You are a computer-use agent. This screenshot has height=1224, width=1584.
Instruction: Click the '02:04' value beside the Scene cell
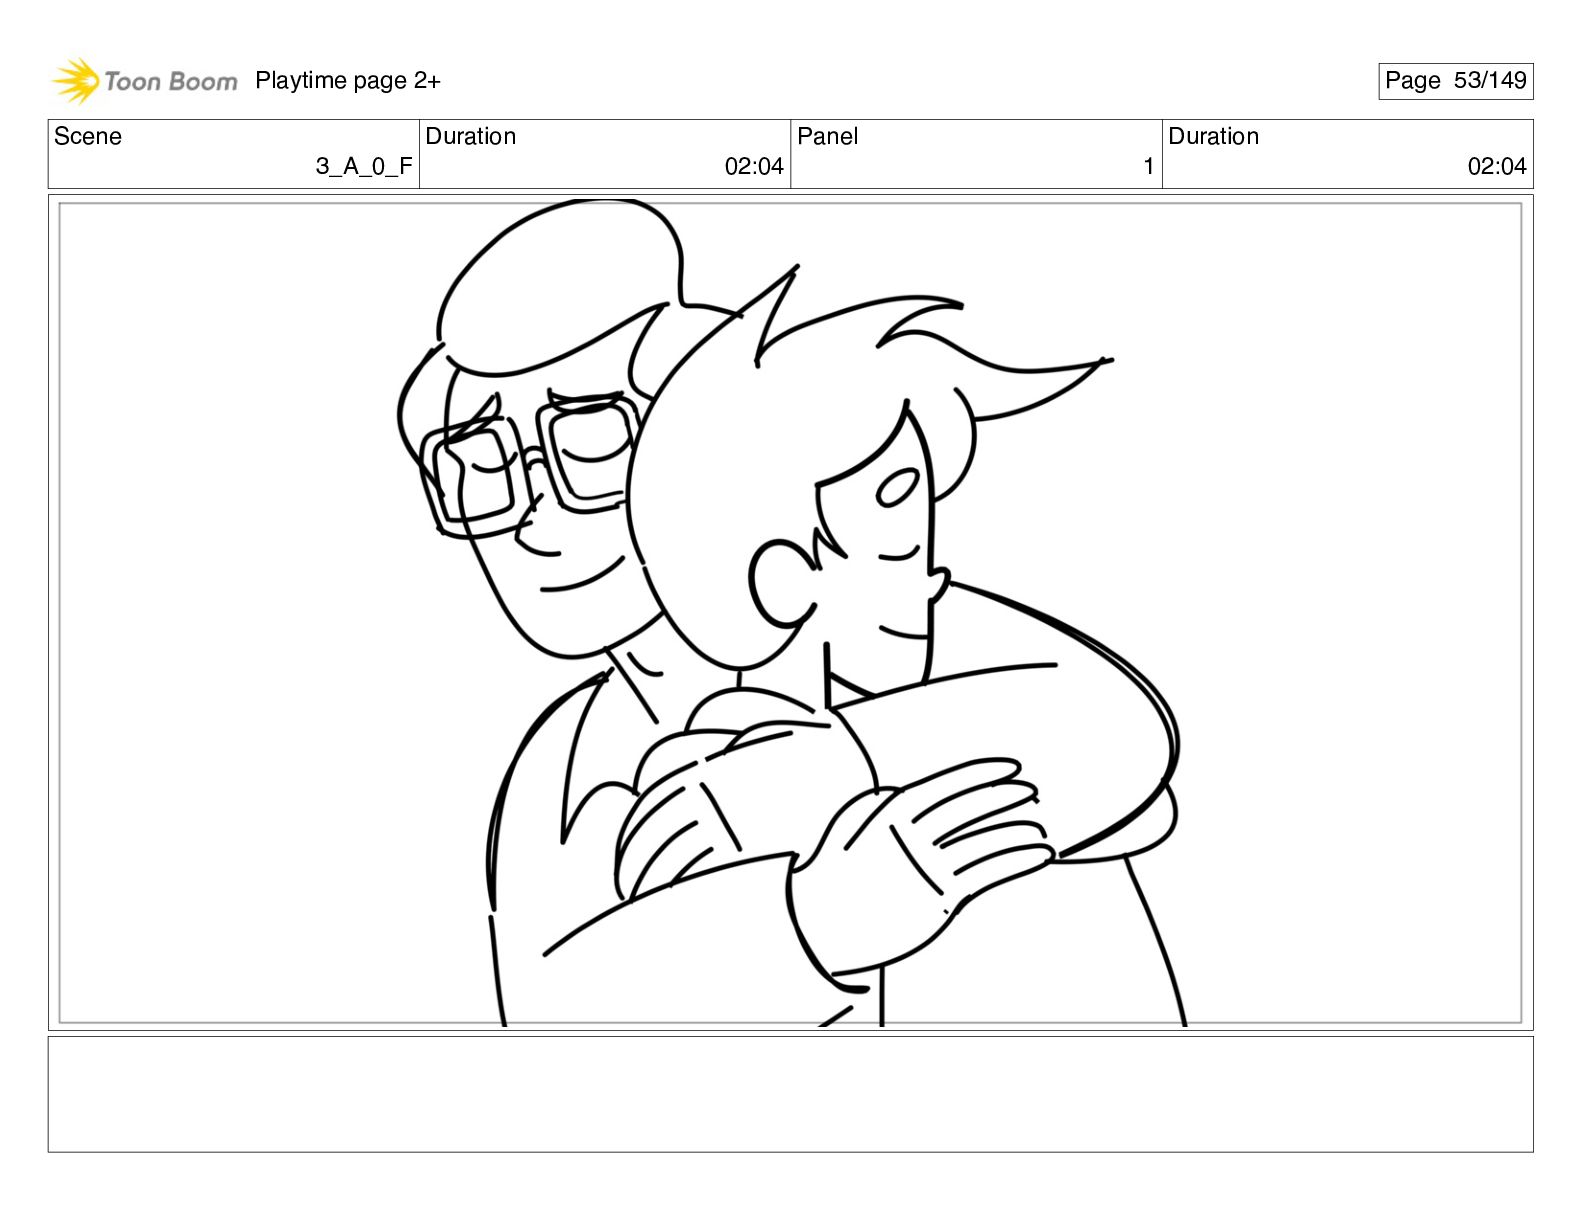tap(754, 167)
